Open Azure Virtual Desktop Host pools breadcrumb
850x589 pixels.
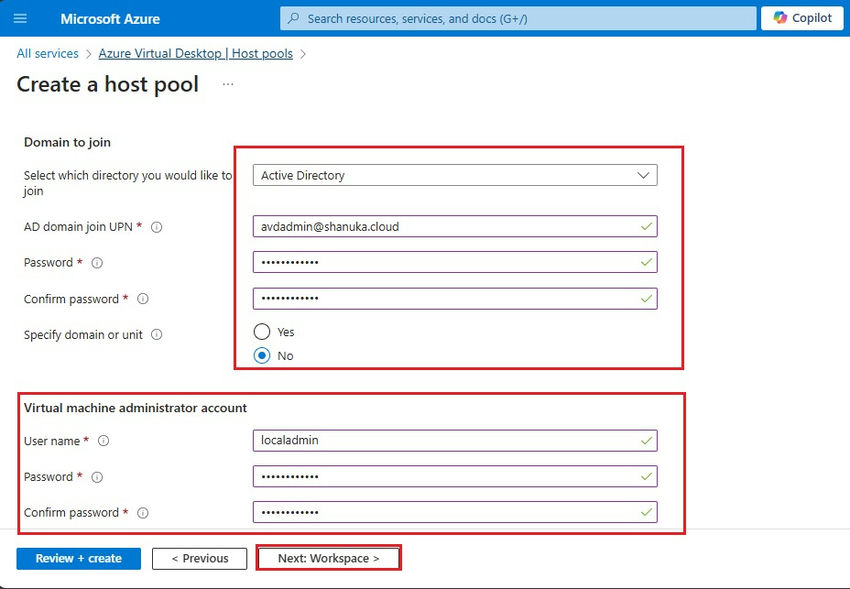tap(196, 53)
